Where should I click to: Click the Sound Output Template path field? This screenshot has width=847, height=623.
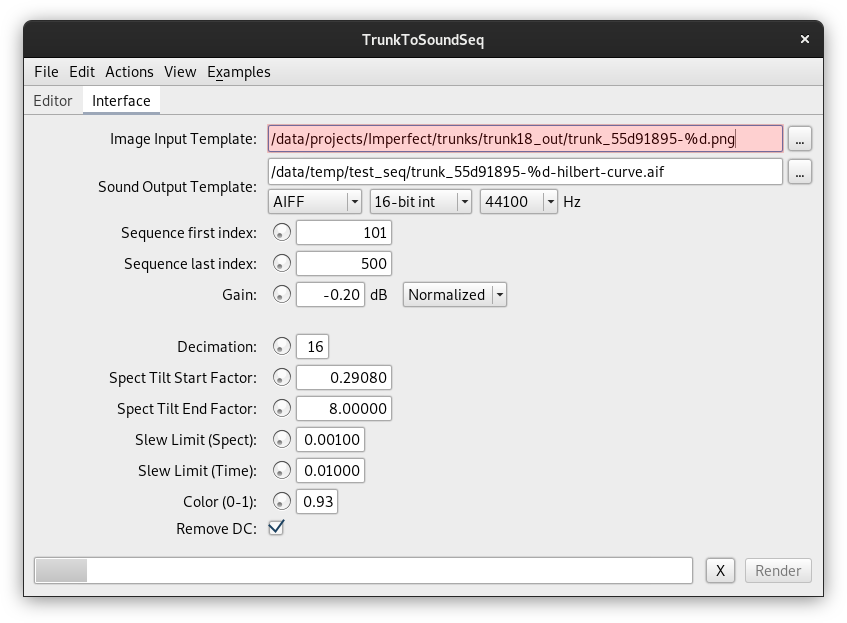point(525,172)
